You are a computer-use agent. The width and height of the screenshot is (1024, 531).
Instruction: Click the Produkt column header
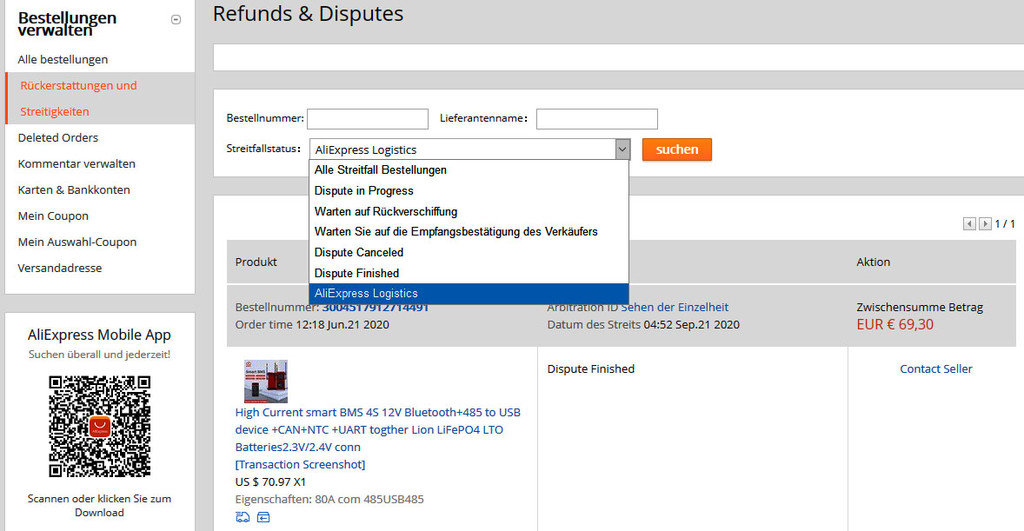point(256,262)
